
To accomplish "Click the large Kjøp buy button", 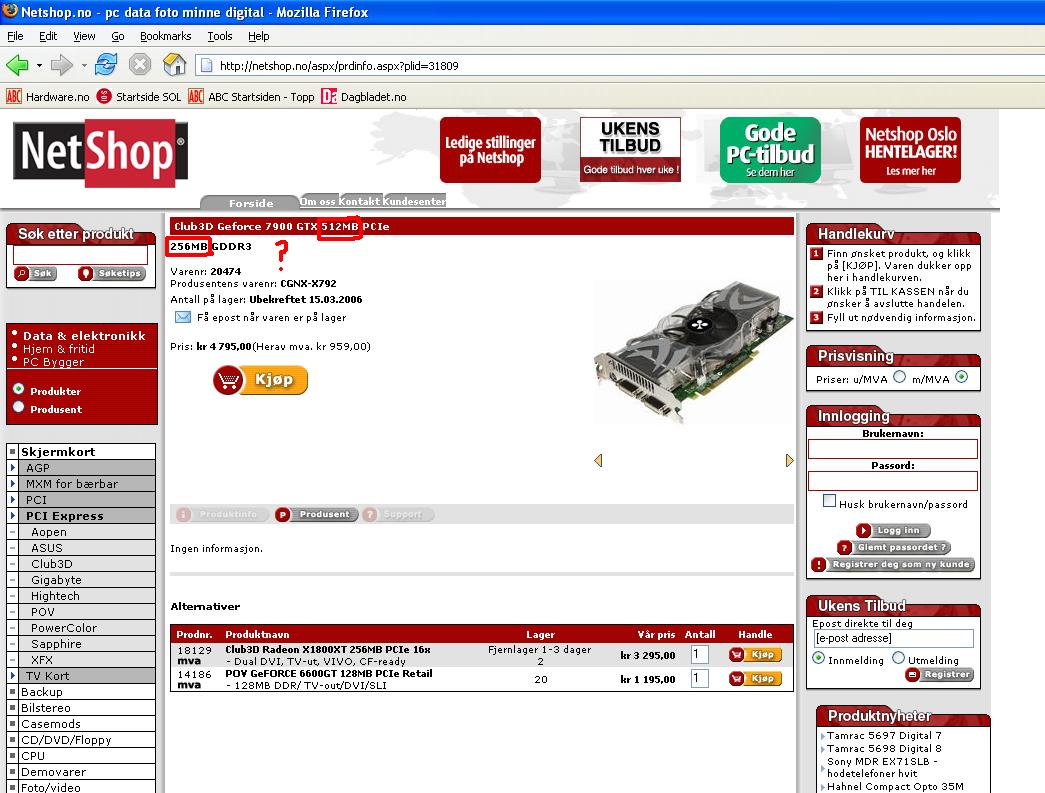I will coord(261,380).
